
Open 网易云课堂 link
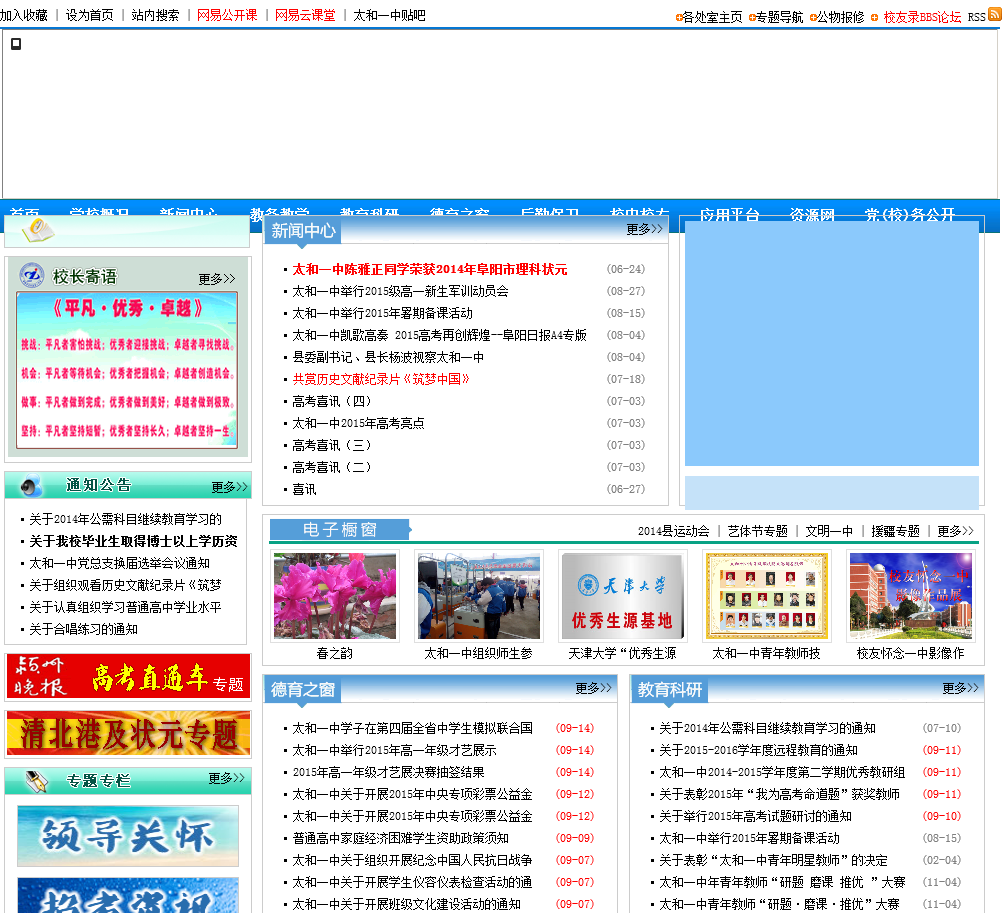click(x=305, y=15)
